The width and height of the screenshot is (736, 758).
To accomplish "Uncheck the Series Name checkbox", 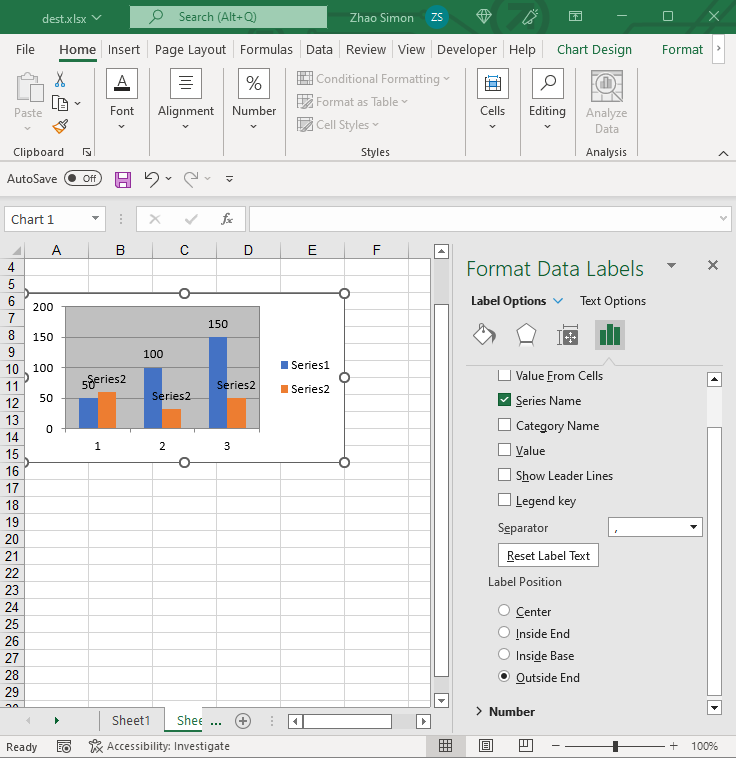I will pos(505,401).
